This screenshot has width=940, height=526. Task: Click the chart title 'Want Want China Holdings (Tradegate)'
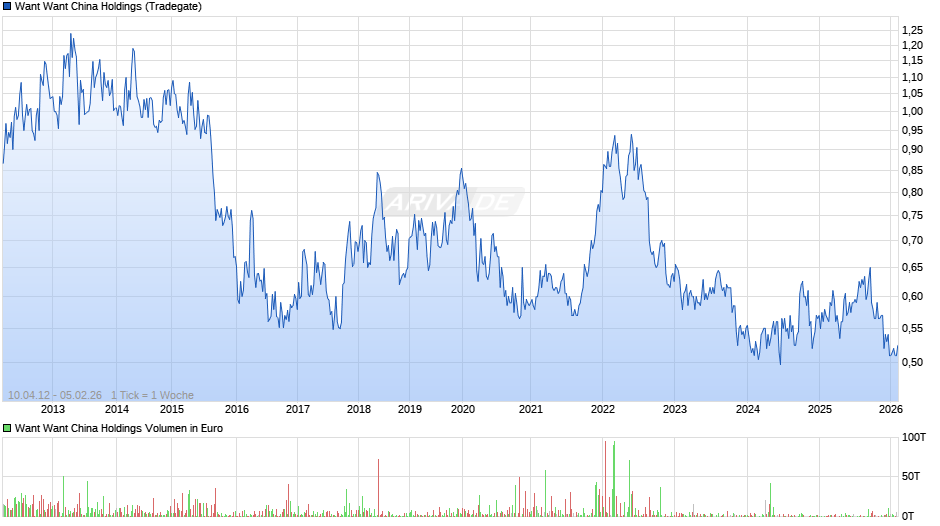tap(109, 7)
